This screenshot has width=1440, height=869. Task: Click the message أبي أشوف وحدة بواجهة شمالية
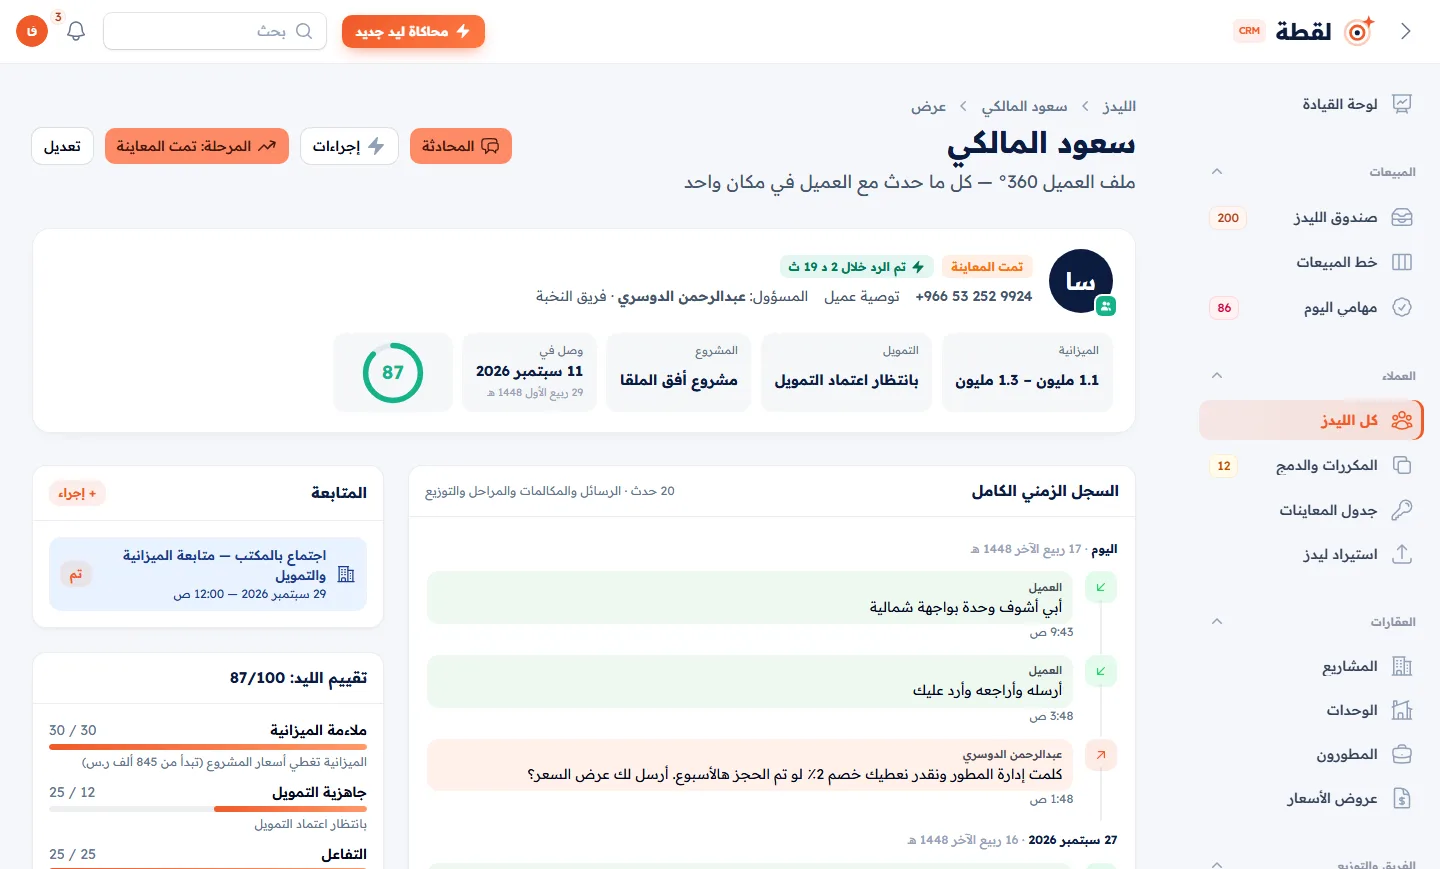tap(749, 598)
